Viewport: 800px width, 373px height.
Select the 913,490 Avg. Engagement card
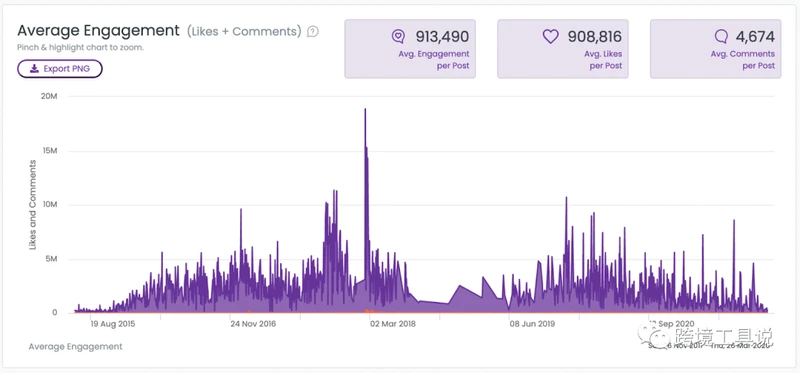click(410, 49)
